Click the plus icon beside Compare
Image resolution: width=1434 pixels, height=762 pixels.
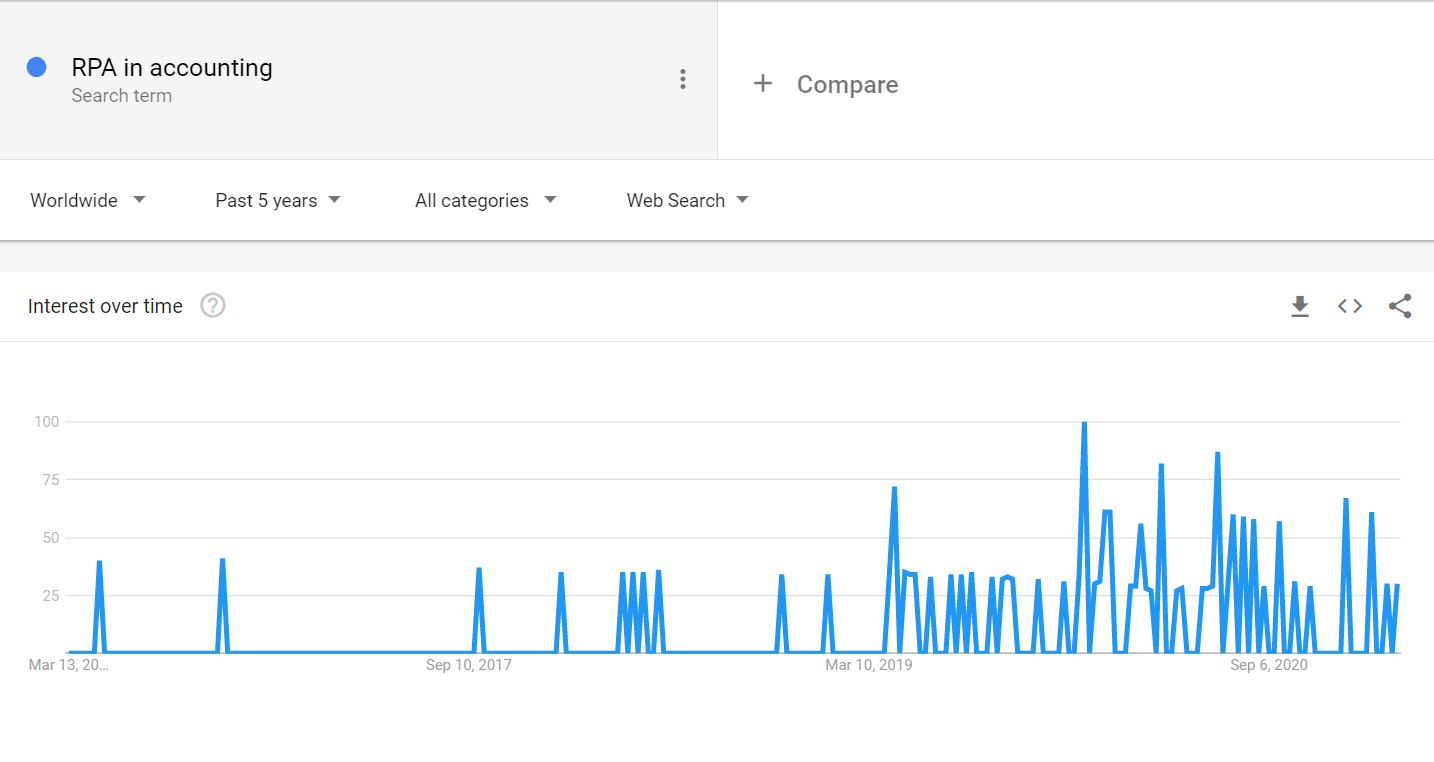point(763,84)
